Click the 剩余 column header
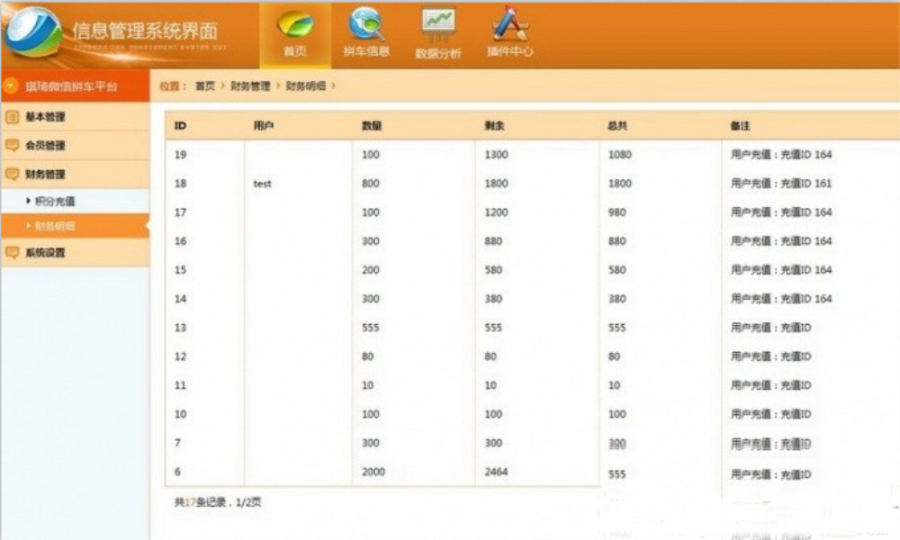900x540 pixels. 494,126
